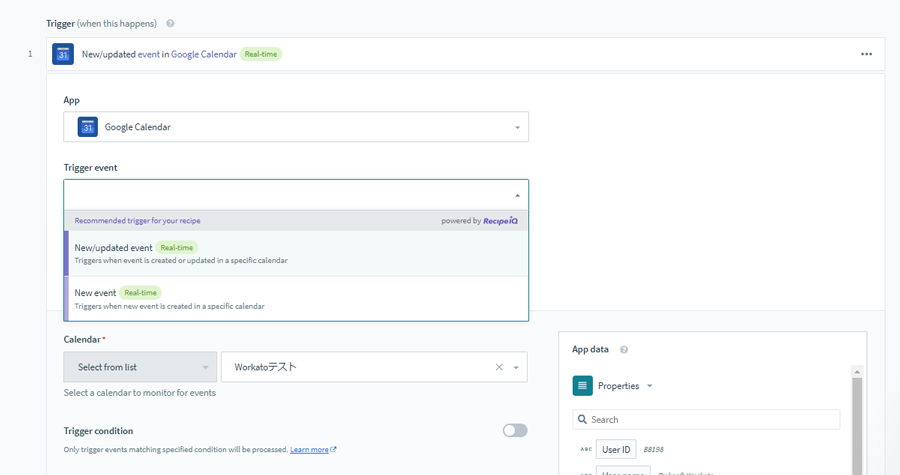This screenshot has width=900, height=475.
Task: Open the Select from list dropdown
Action: point(140,367)
